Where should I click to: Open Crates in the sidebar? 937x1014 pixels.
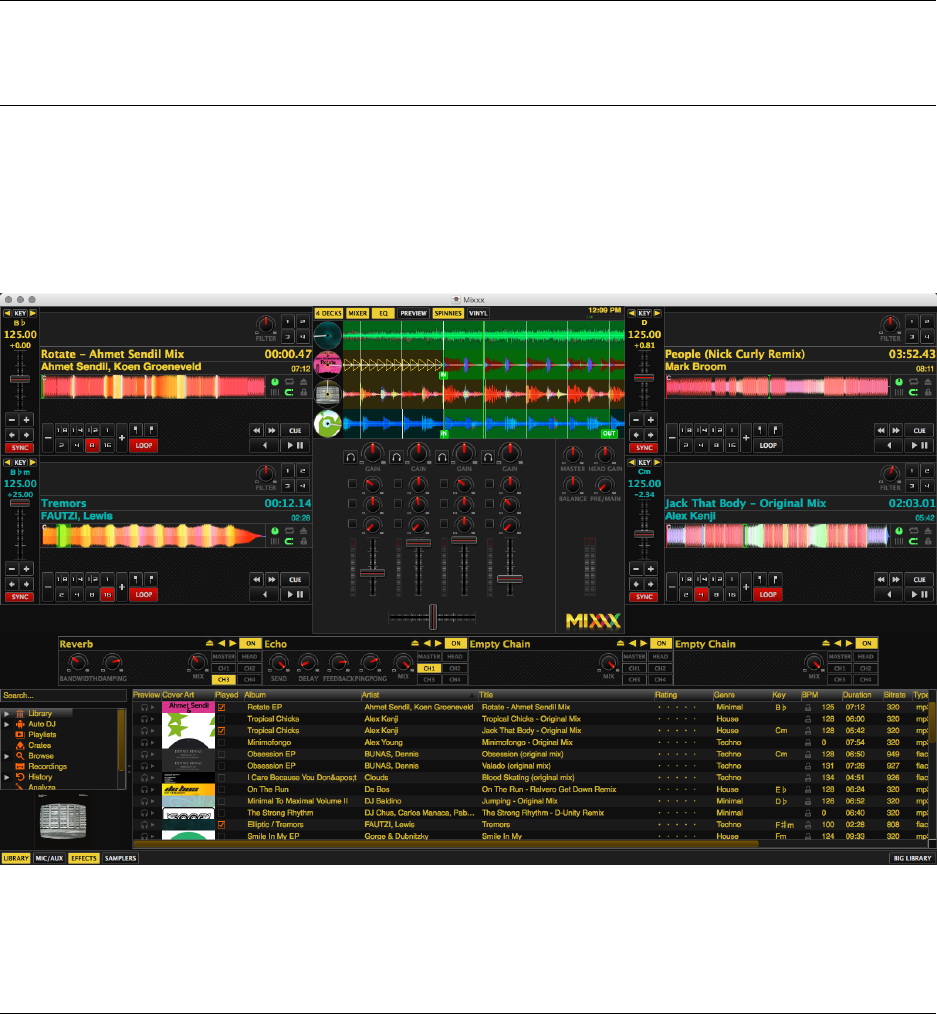point(39,745)
